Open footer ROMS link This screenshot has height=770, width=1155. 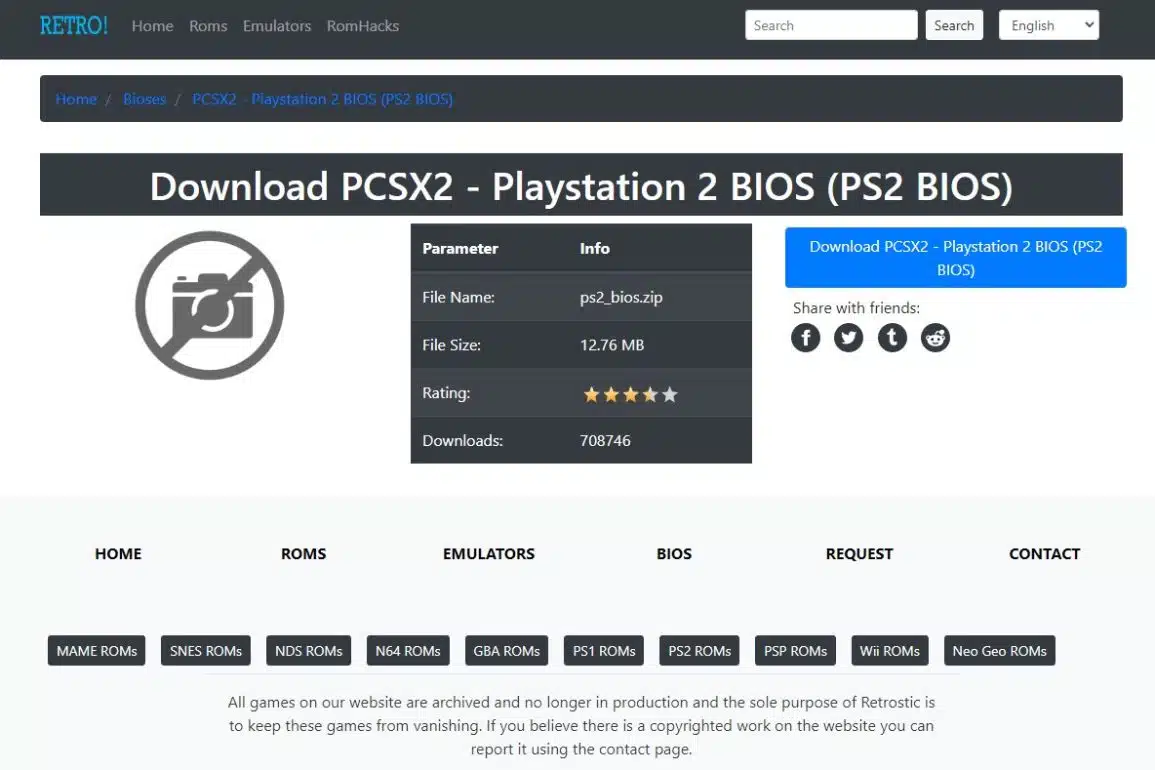303,553
